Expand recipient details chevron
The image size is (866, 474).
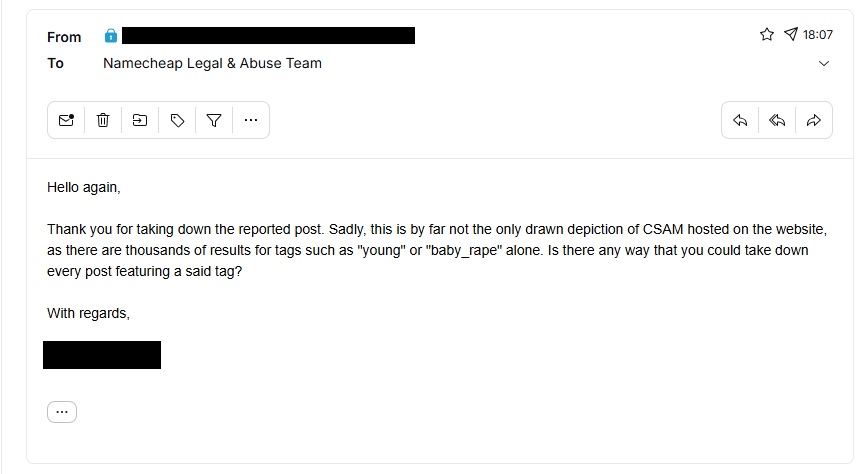coord(824,64)
